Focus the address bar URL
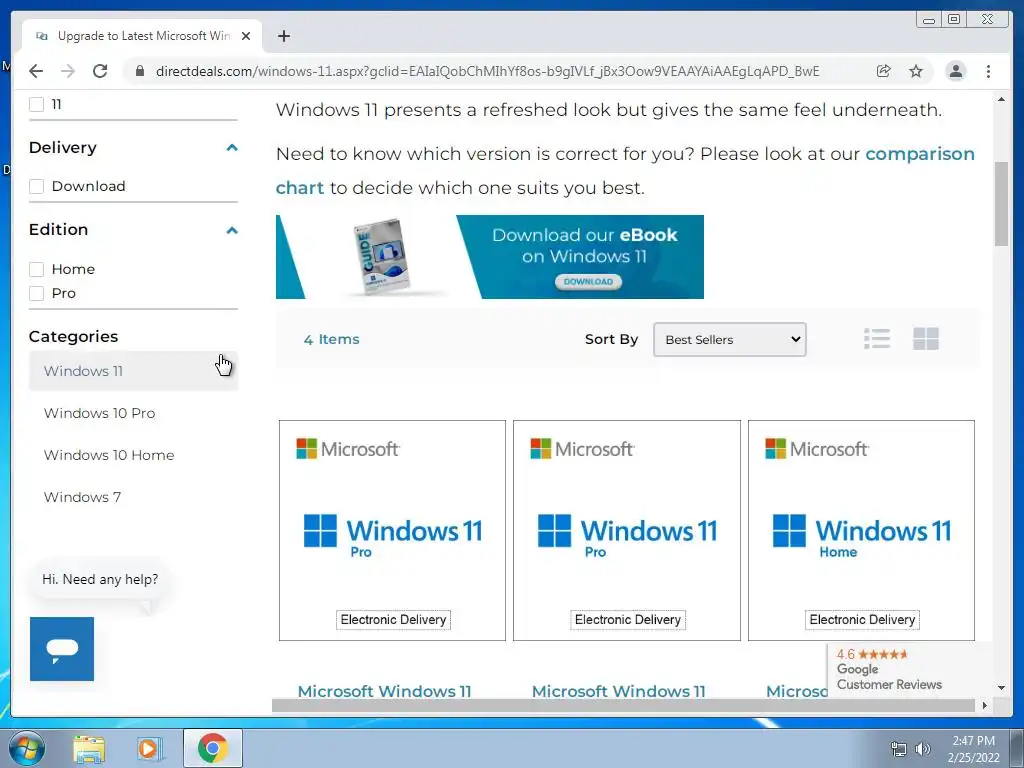Viewport: 1024px width, 768px height. coord(487,71)
